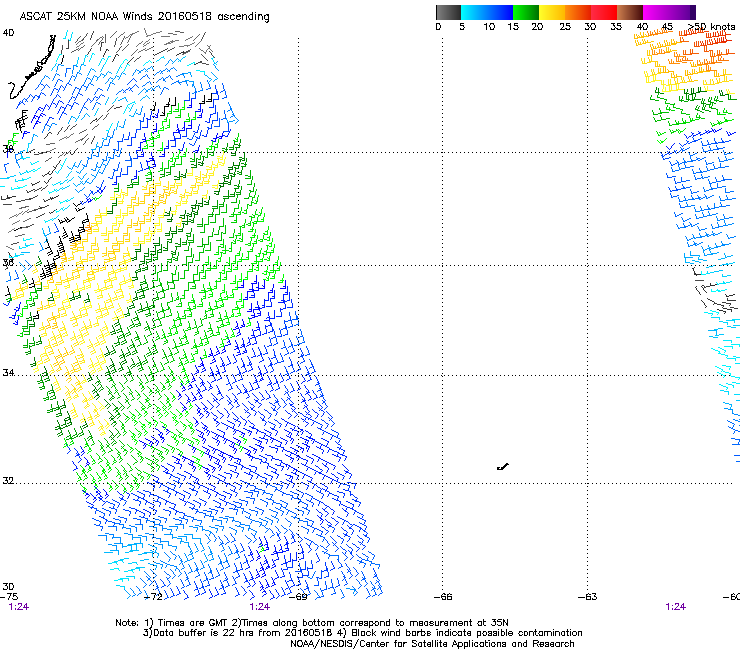Click legend tick label '25'
The image size is (740, 650).
[x=565, y=27]
